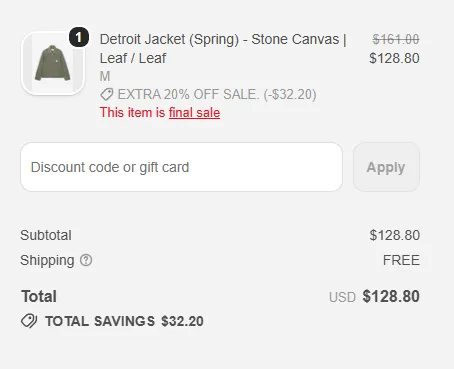This screenshot has width=454, height=369.
Task: Click the $128.80 item sale price
Action: (394, 58)
